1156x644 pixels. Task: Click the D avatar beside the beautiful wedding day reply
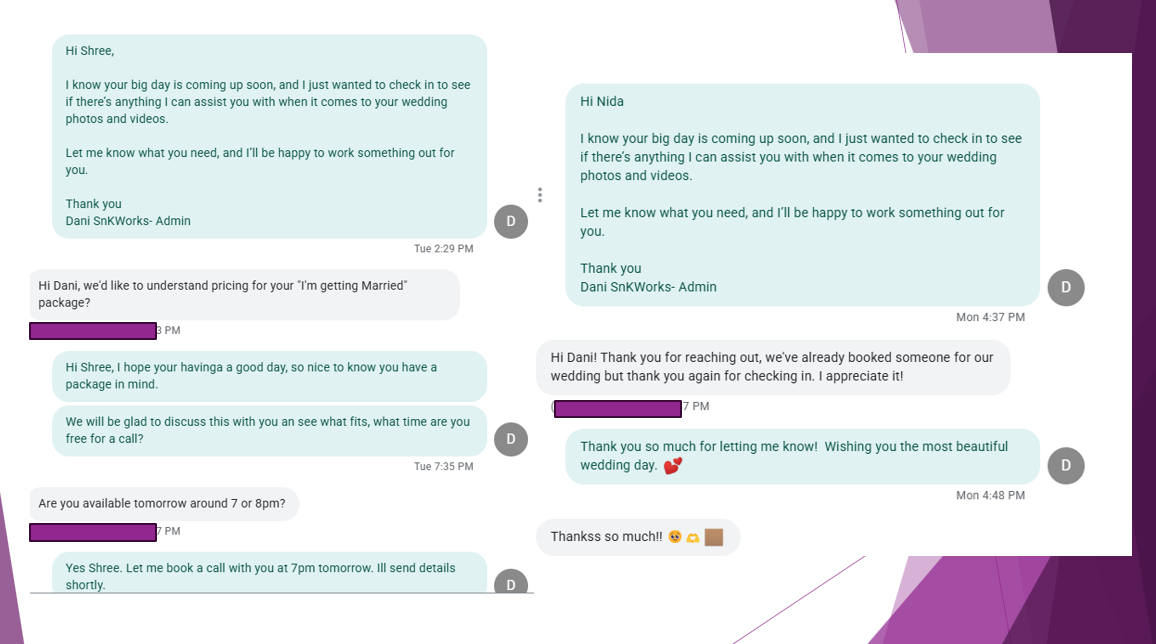[x=1066, y=465]
